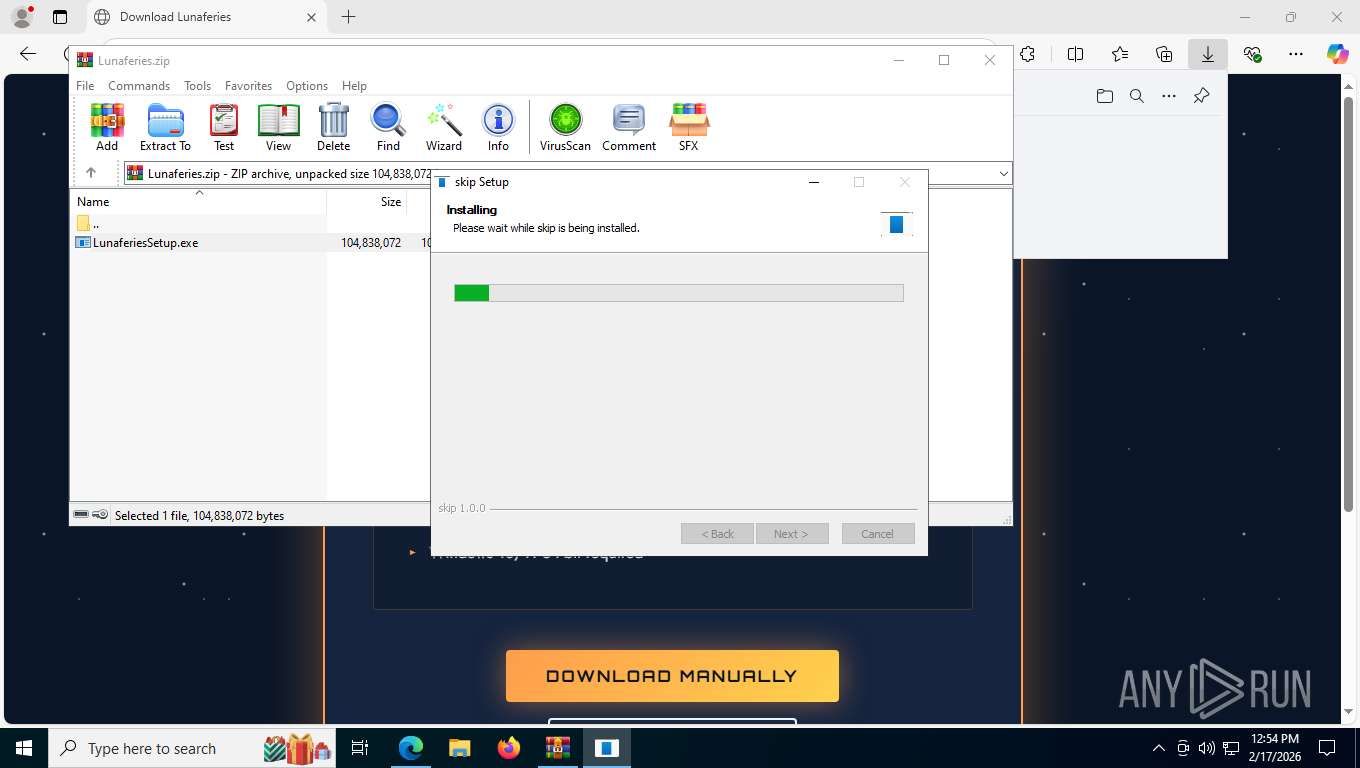Open Edge settings and more menu
The image size is (1360, 768).
[1296, 54]
